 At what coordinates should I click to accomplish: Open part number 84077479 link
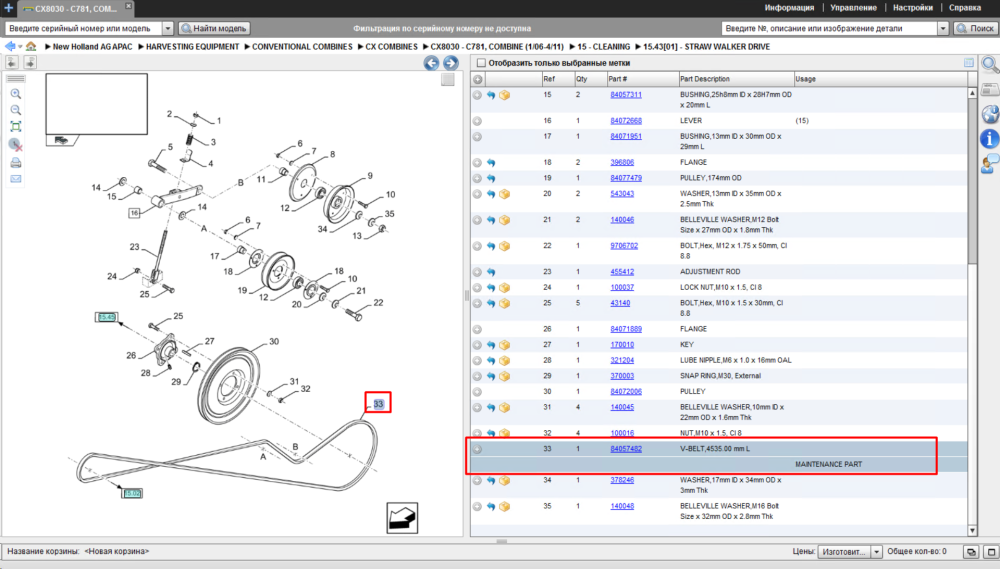pos(626,179)
